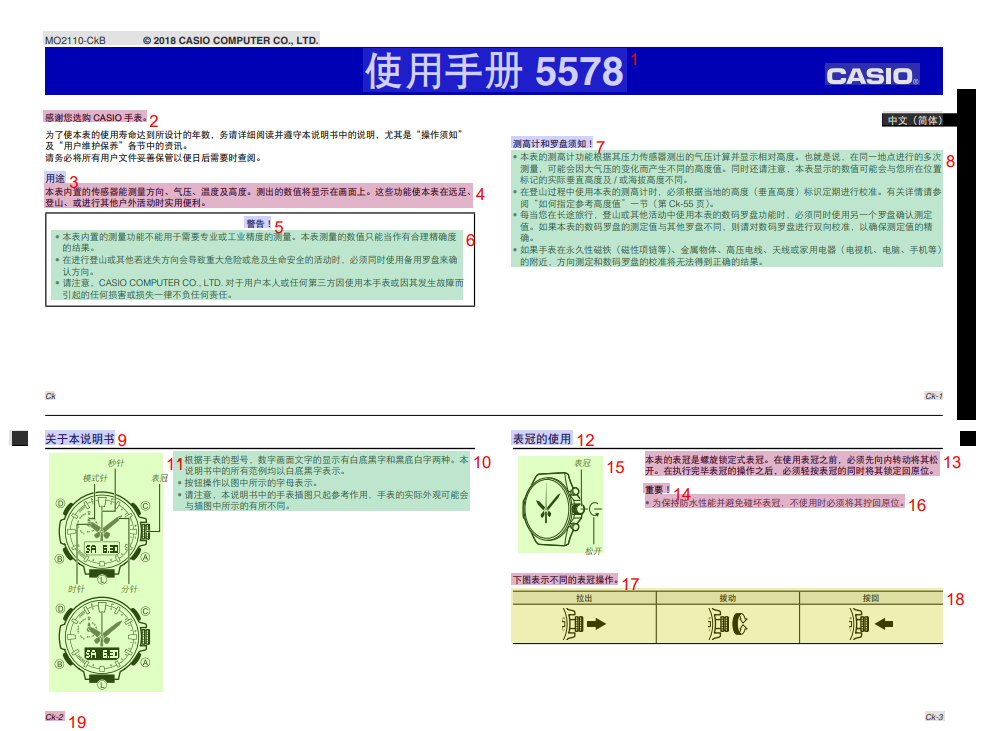Screen dimensions: 984x731
Task: Click the page number Ck-3
Action: (934, 717)
